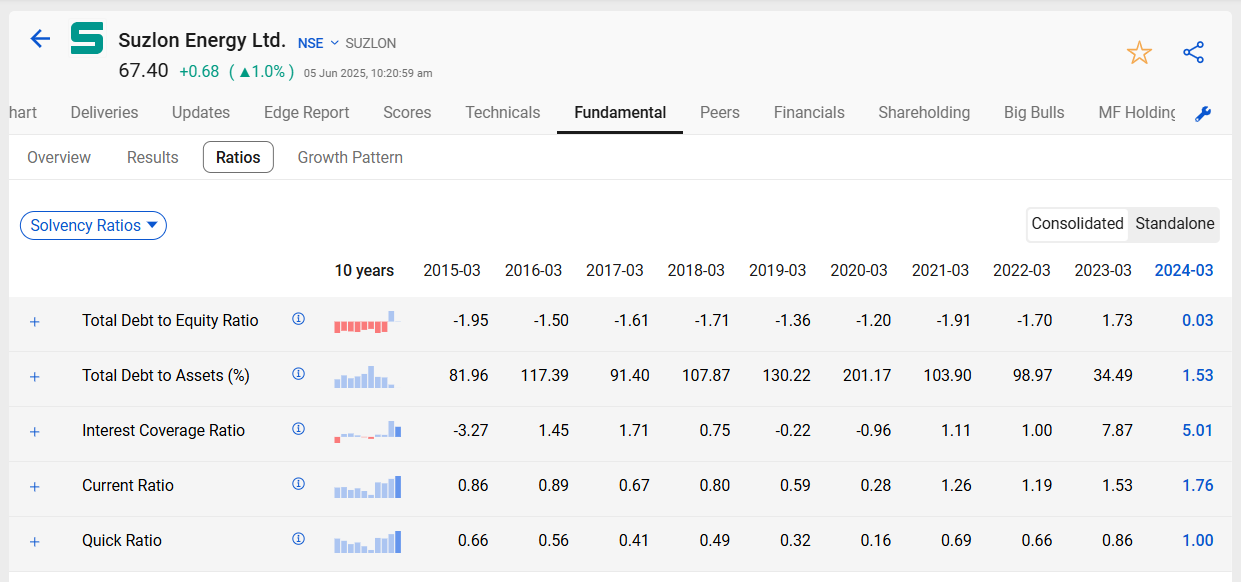Image resolution: width=1241 pixels, height=582 pixels.
Task: Open the NSE exchange dropdown
Action: [319, 43]
